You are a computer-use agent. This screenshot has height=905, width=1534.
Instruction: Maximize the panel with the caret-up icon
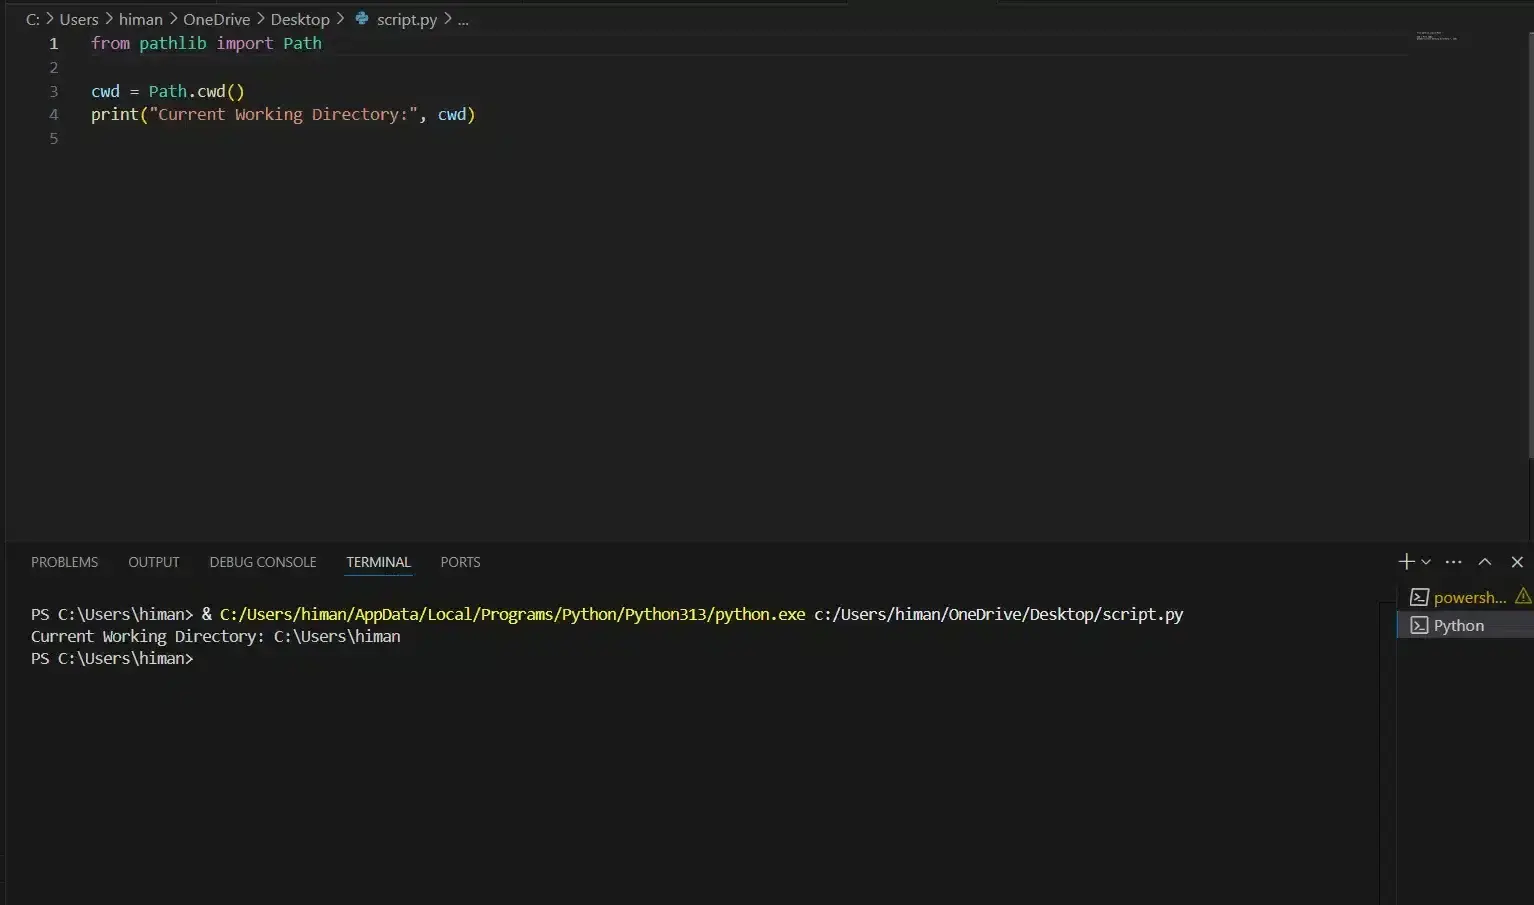(1485, 562)
